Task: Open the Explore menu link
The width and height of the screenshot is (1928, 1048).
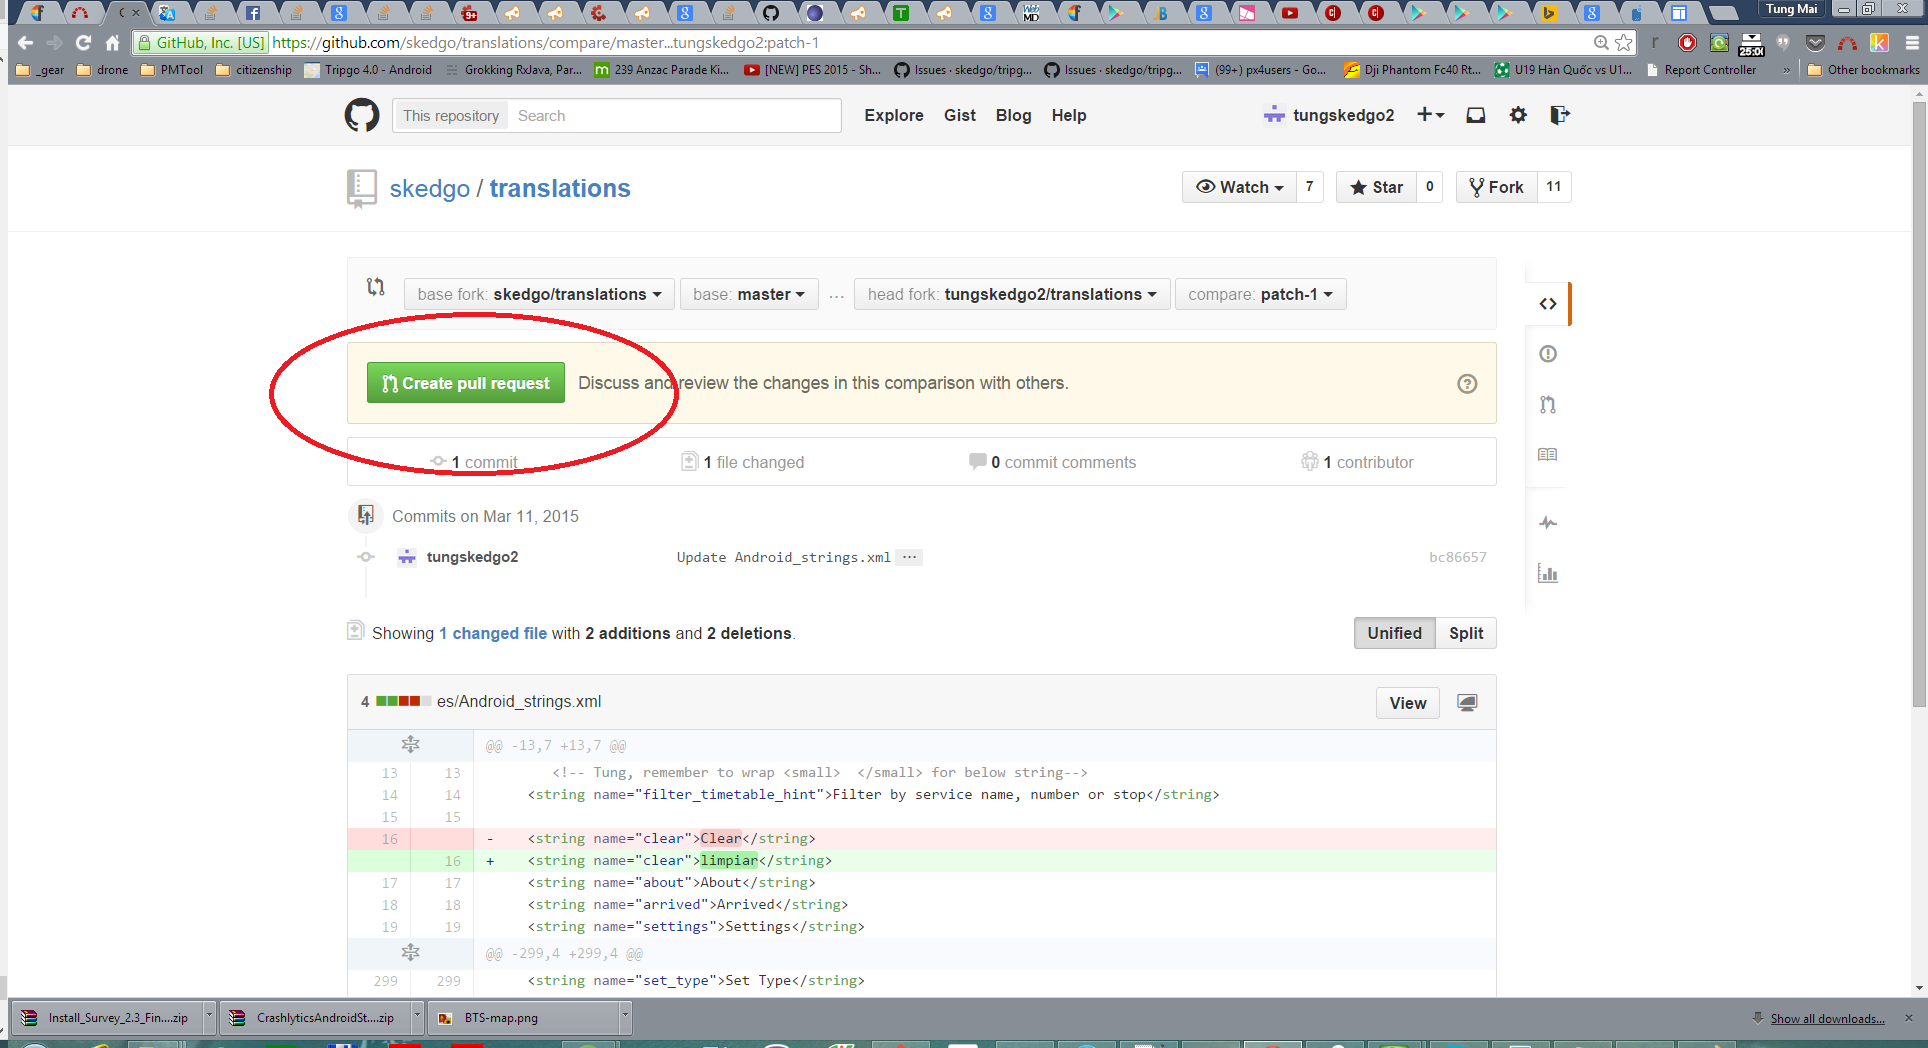Action: (894, 115)
